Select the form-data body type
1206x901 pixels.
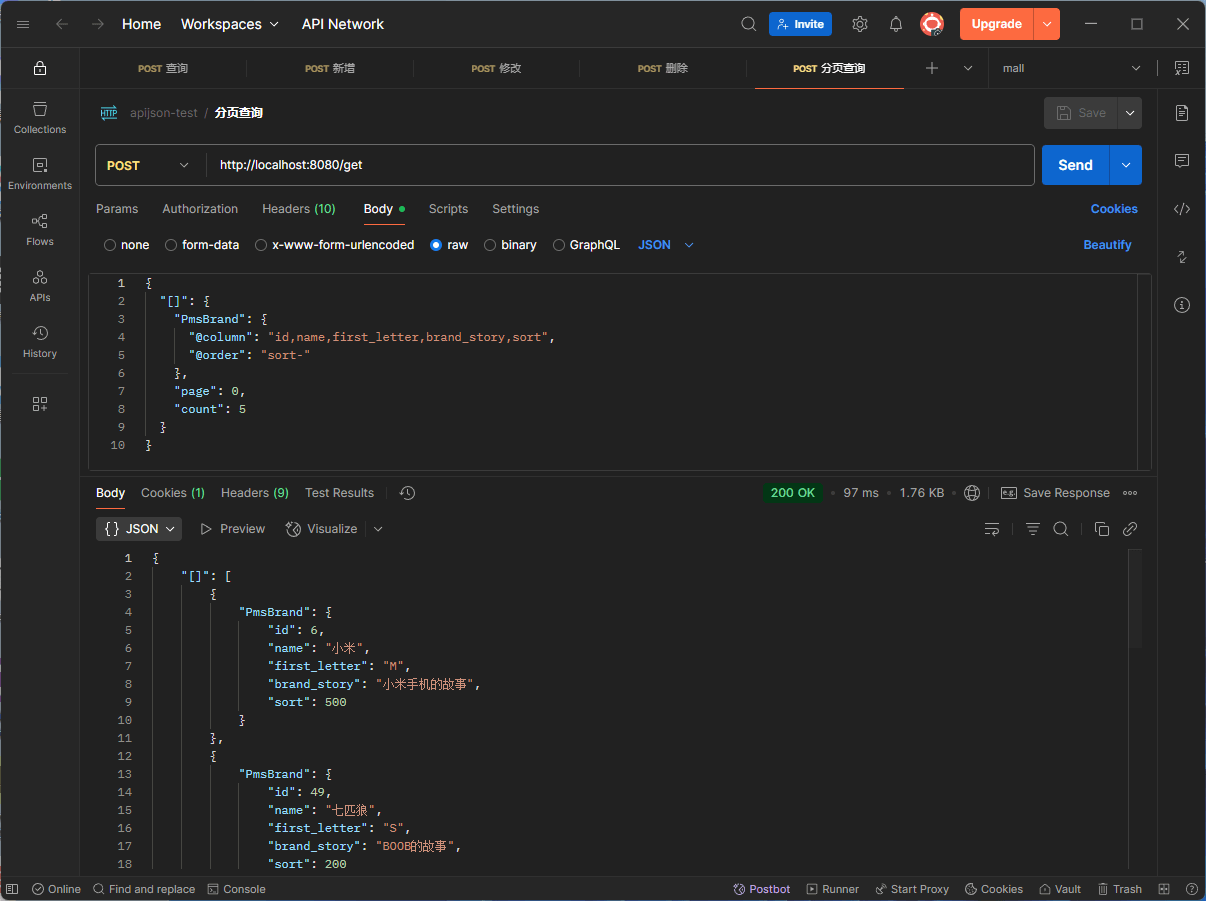point(202,245)
